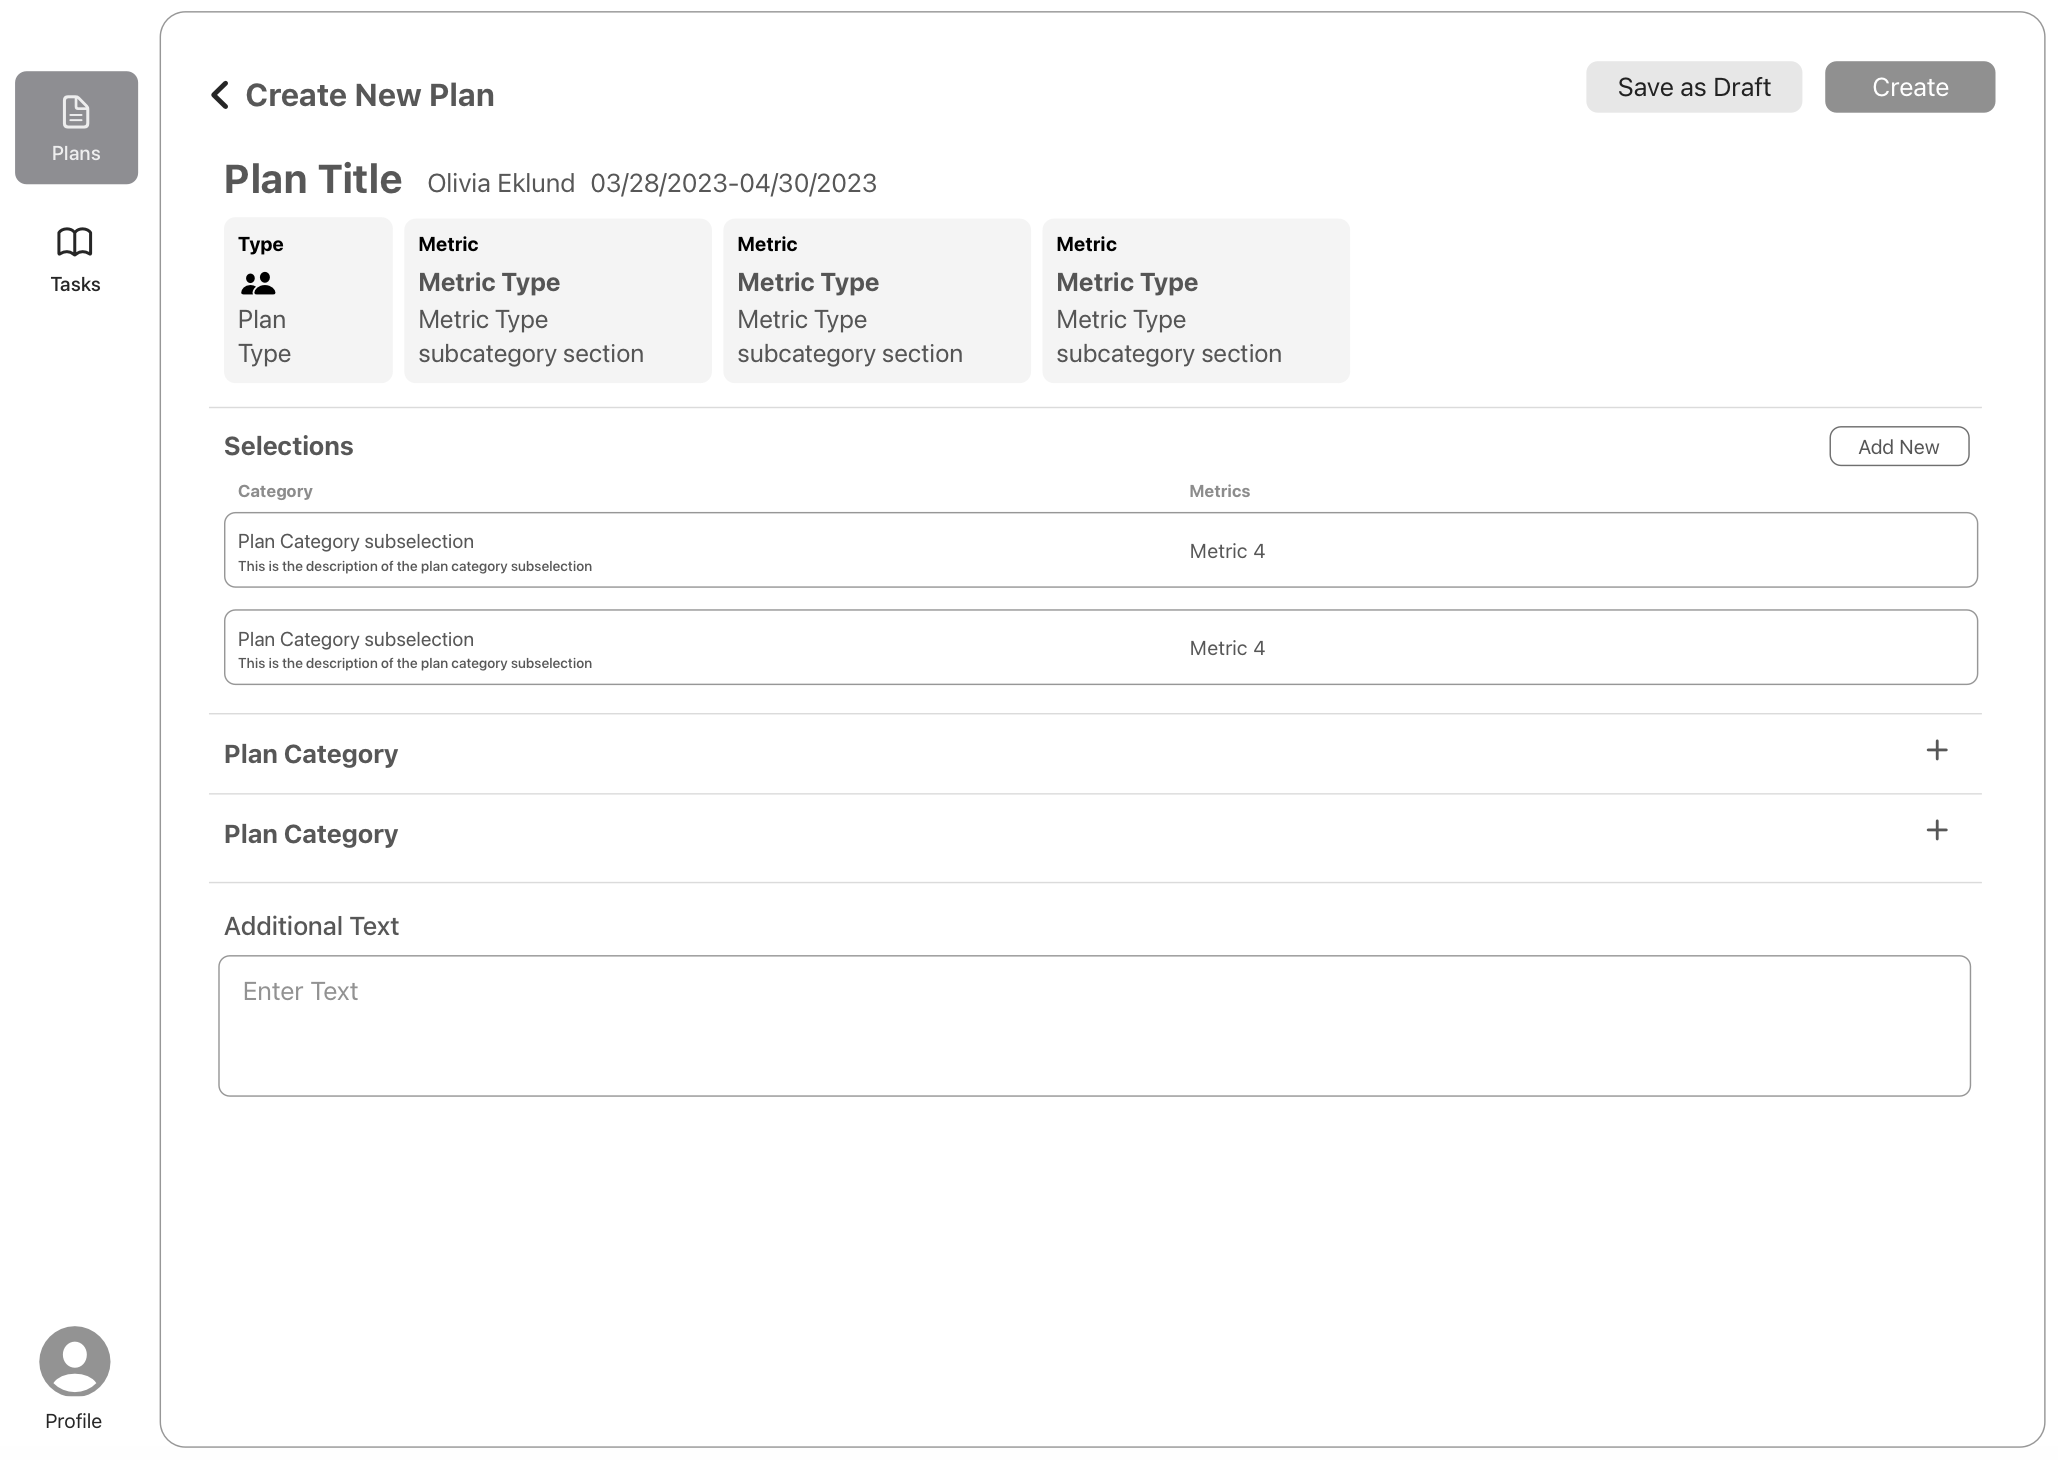The image size is (2058, 1460).
Task: Click the date range 03/28/2023-04/30/2023
Action: click(733, 184)
